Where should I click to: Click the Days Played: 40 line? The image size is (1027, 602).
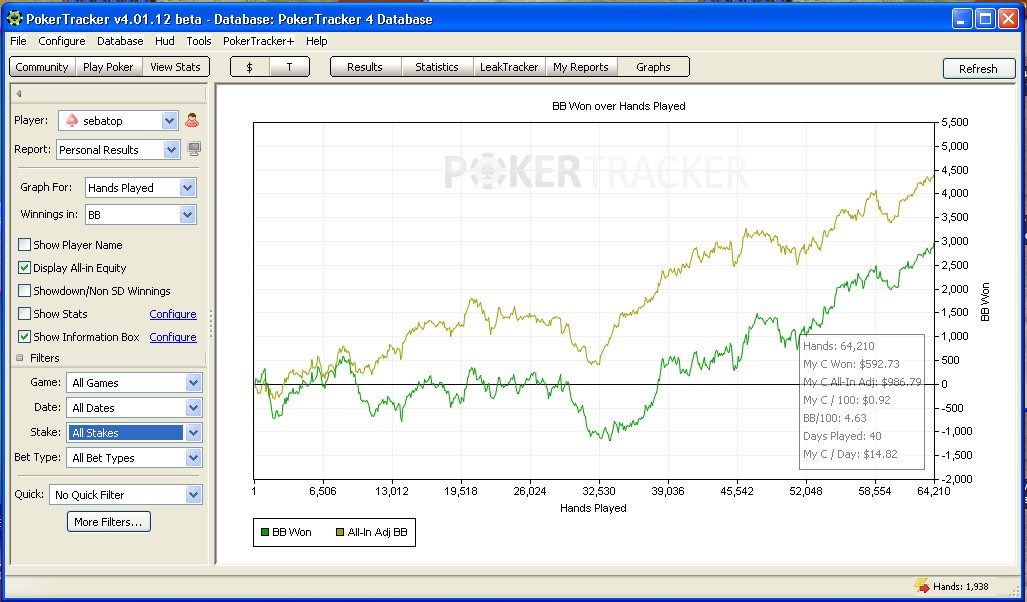coord(842,436)
